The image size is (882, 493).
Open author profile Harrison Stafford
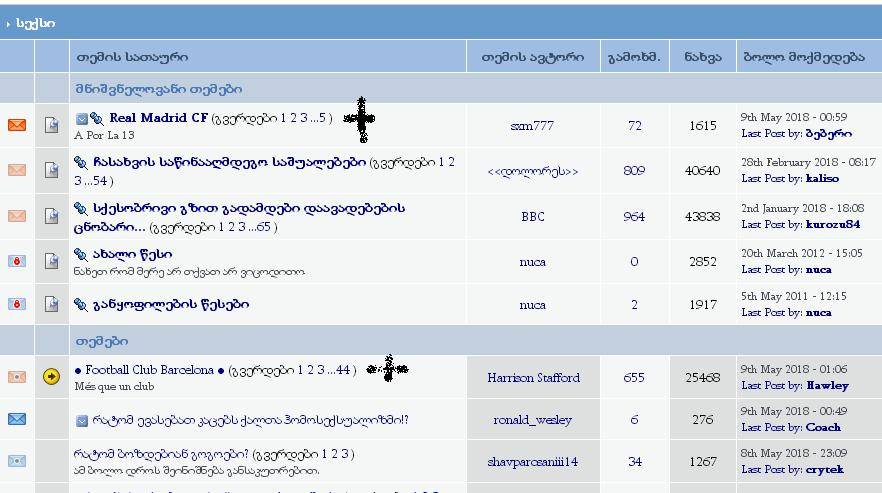(533, 378)
